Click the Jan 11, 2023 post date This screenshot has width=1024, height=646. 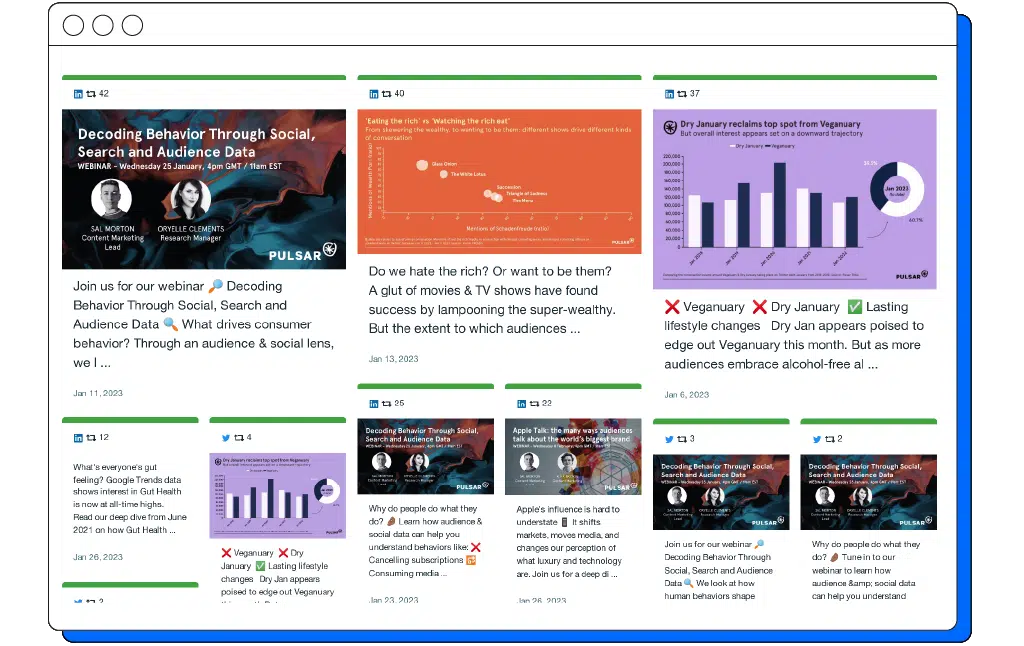[98, 393]
